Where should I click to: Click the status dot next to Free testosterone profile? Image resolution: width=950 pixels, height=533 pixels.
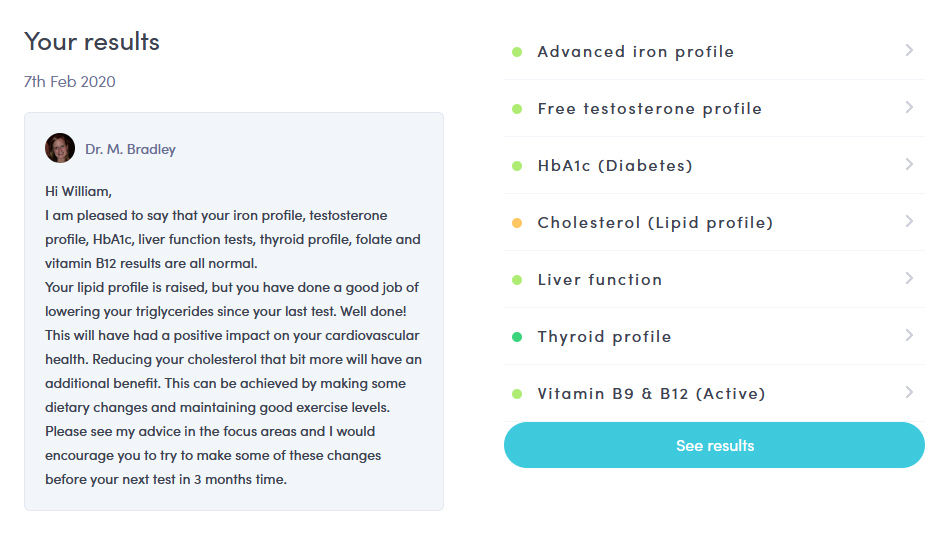(x=517, y=109)
